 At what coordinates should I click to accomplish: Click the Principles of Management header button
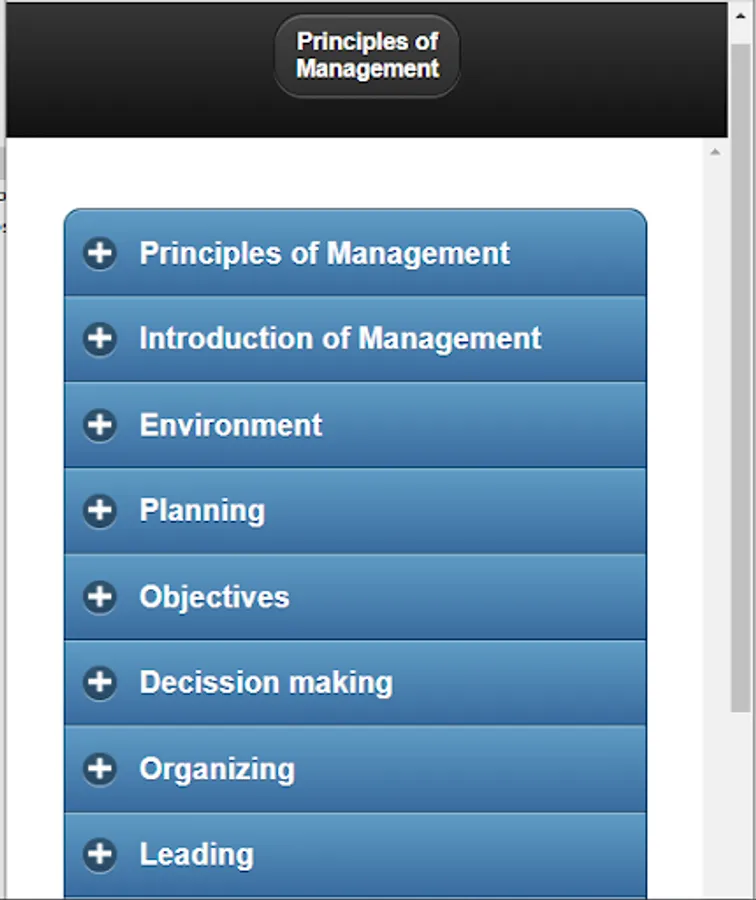pos(367,56)
